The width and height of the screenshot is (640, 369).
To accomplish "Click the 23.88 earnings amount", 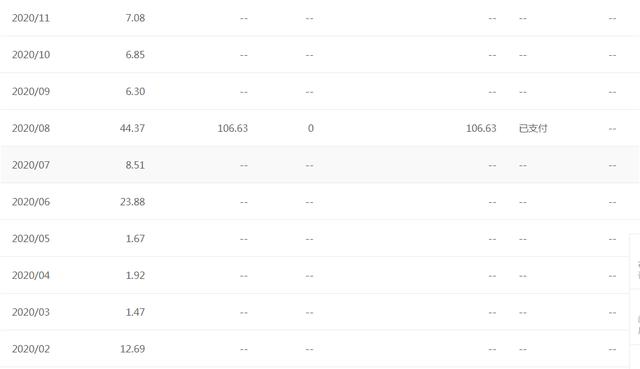I will (x=132, y=202).
